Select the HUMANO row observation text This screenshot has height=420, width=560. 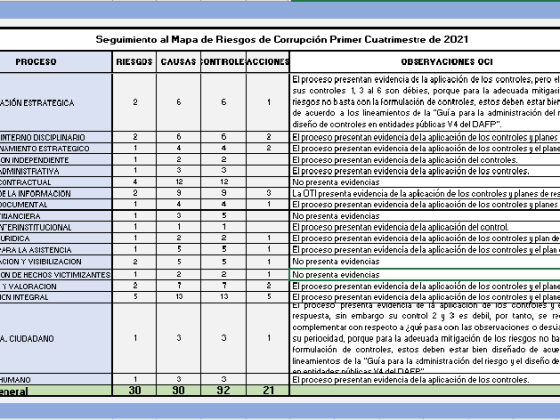point(425,379)
